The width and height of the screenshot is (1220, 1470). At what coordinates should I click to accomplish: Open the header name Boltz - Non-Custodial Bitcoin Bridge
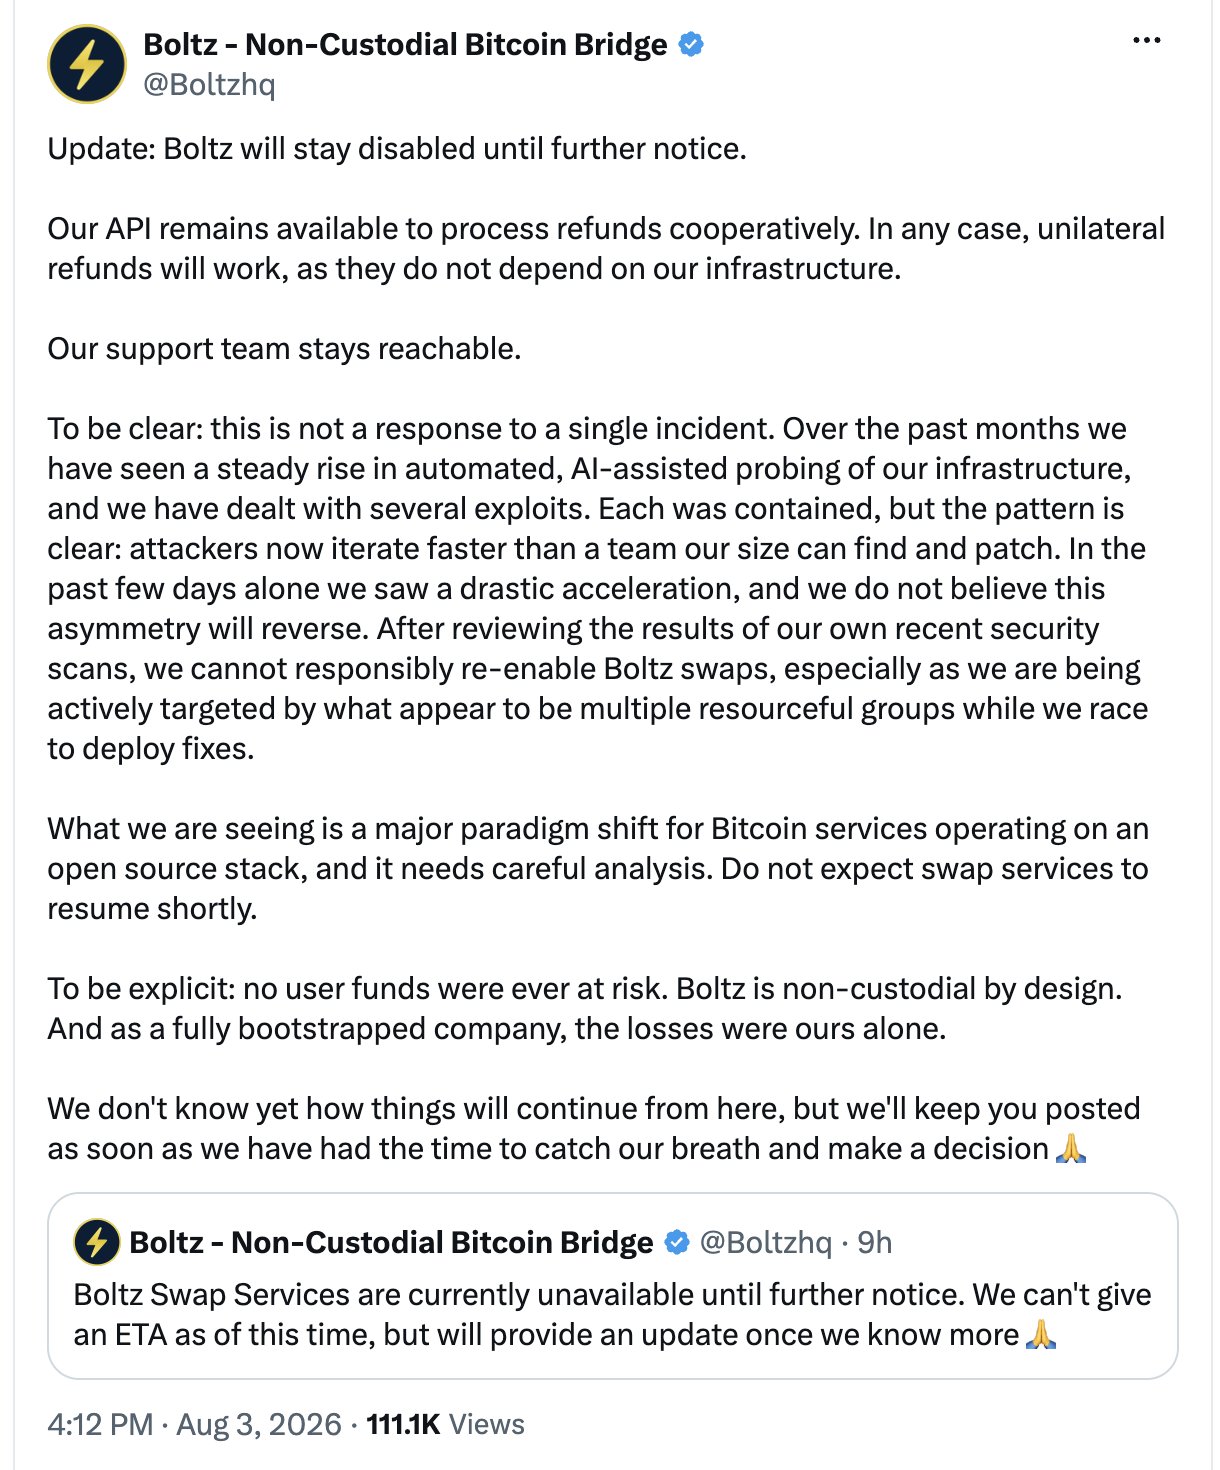(405, 44)
